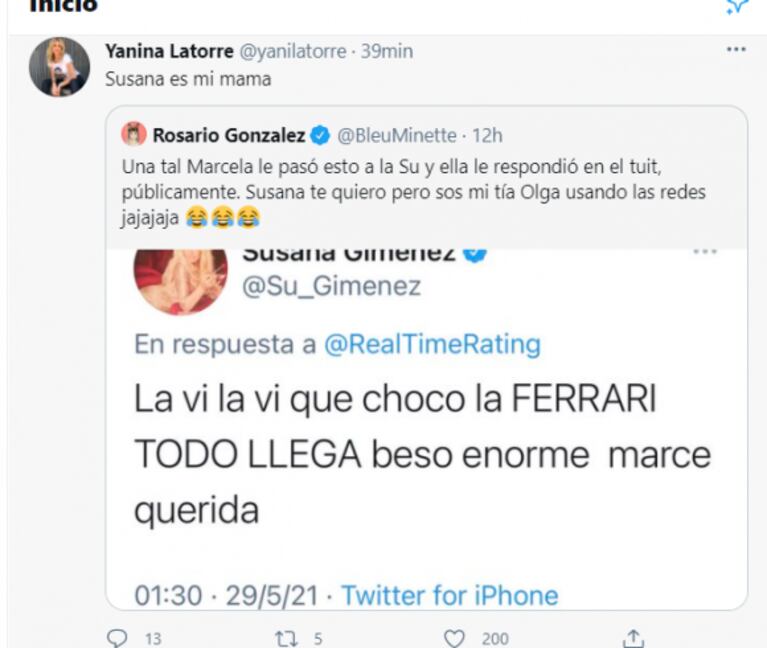Retweet Yanina Latorre's tweet

[284, 637]
